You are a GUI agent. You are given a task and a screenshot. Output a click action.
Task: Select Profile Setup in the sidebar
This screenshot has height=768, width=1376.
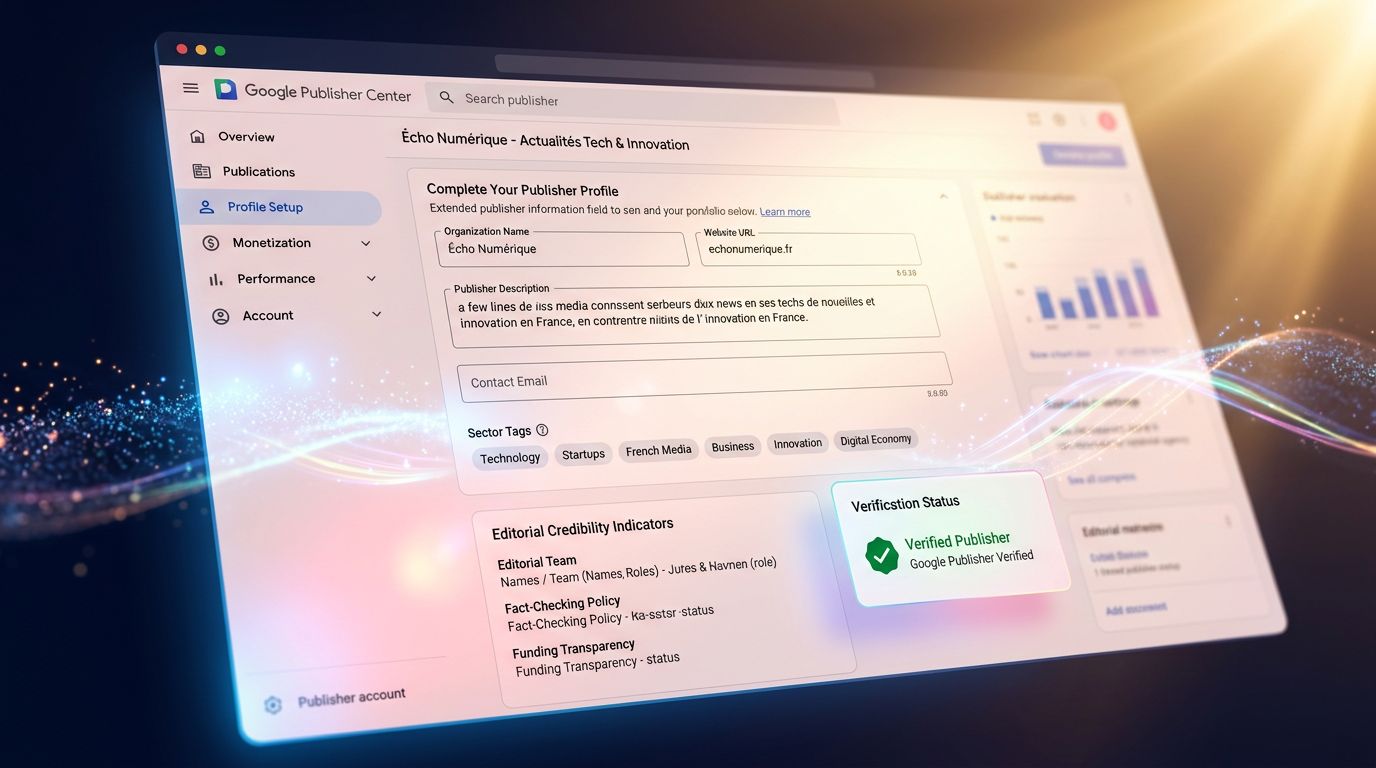tap(279, 207)
